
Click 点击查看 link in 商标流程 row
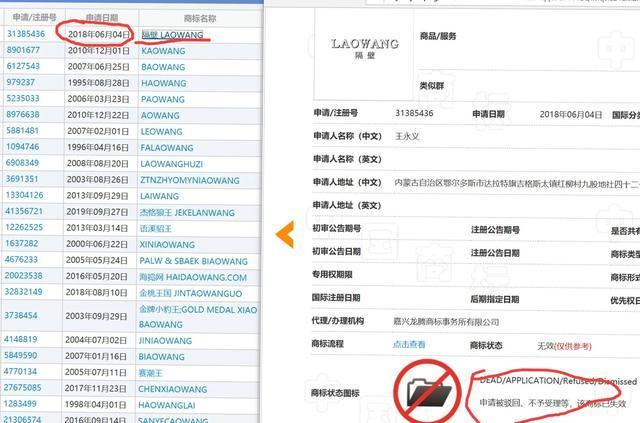tap(409, 344)
